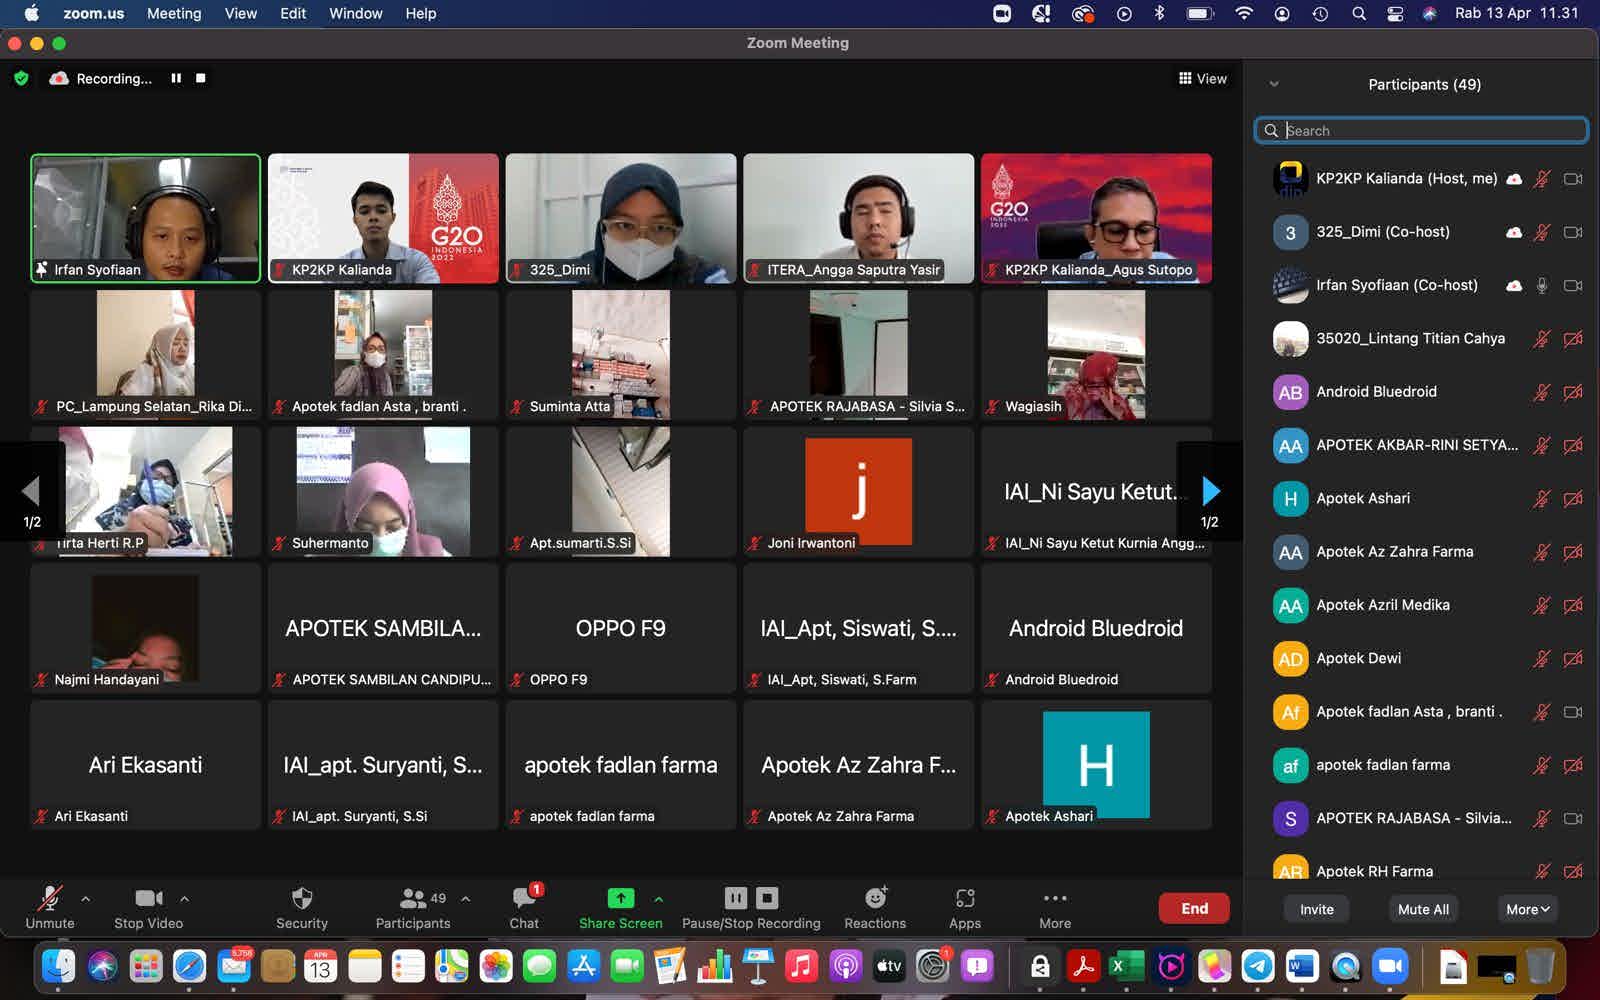Collapse the Participants panel chevron
Screen dimensions: 1600x1000
coord(1274,84)
